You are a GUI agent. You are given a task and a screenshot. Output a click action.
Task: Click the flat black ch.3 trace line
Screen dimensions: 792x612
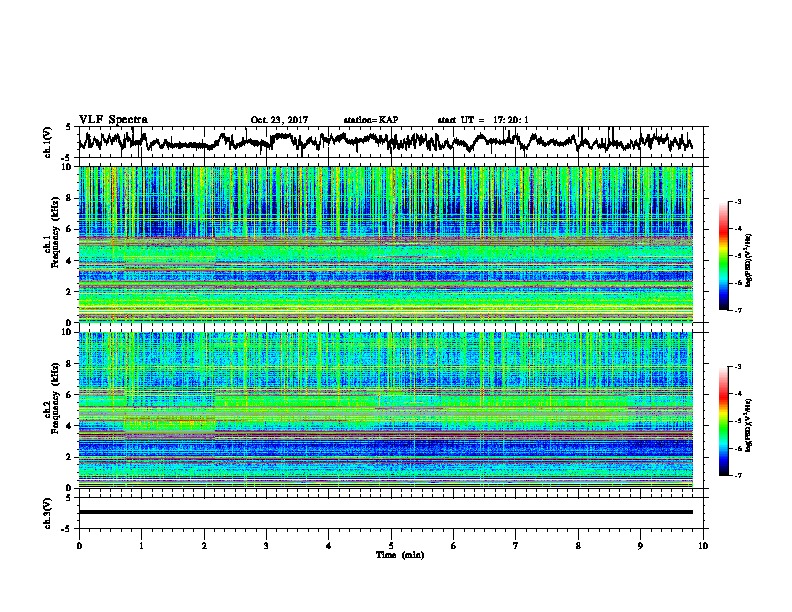pyautogui.click(x=385, y=512)
